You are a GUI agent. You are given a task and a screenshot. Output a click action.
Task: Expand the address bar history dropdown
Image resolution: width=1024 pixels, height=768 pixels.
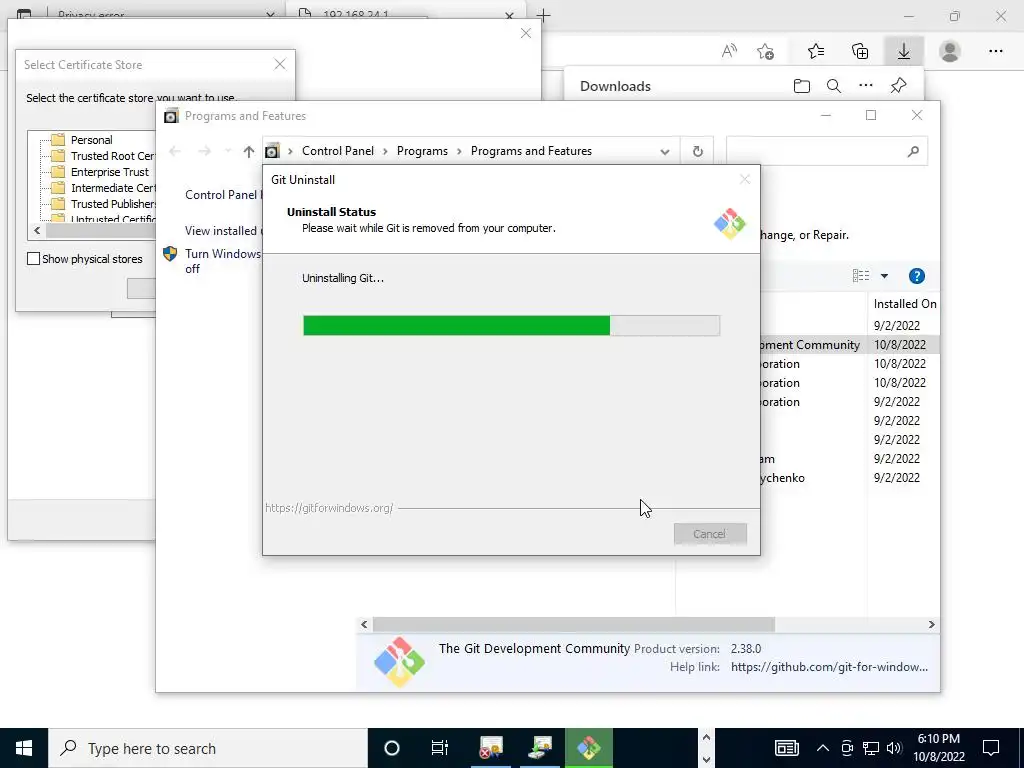coord(665,152)
